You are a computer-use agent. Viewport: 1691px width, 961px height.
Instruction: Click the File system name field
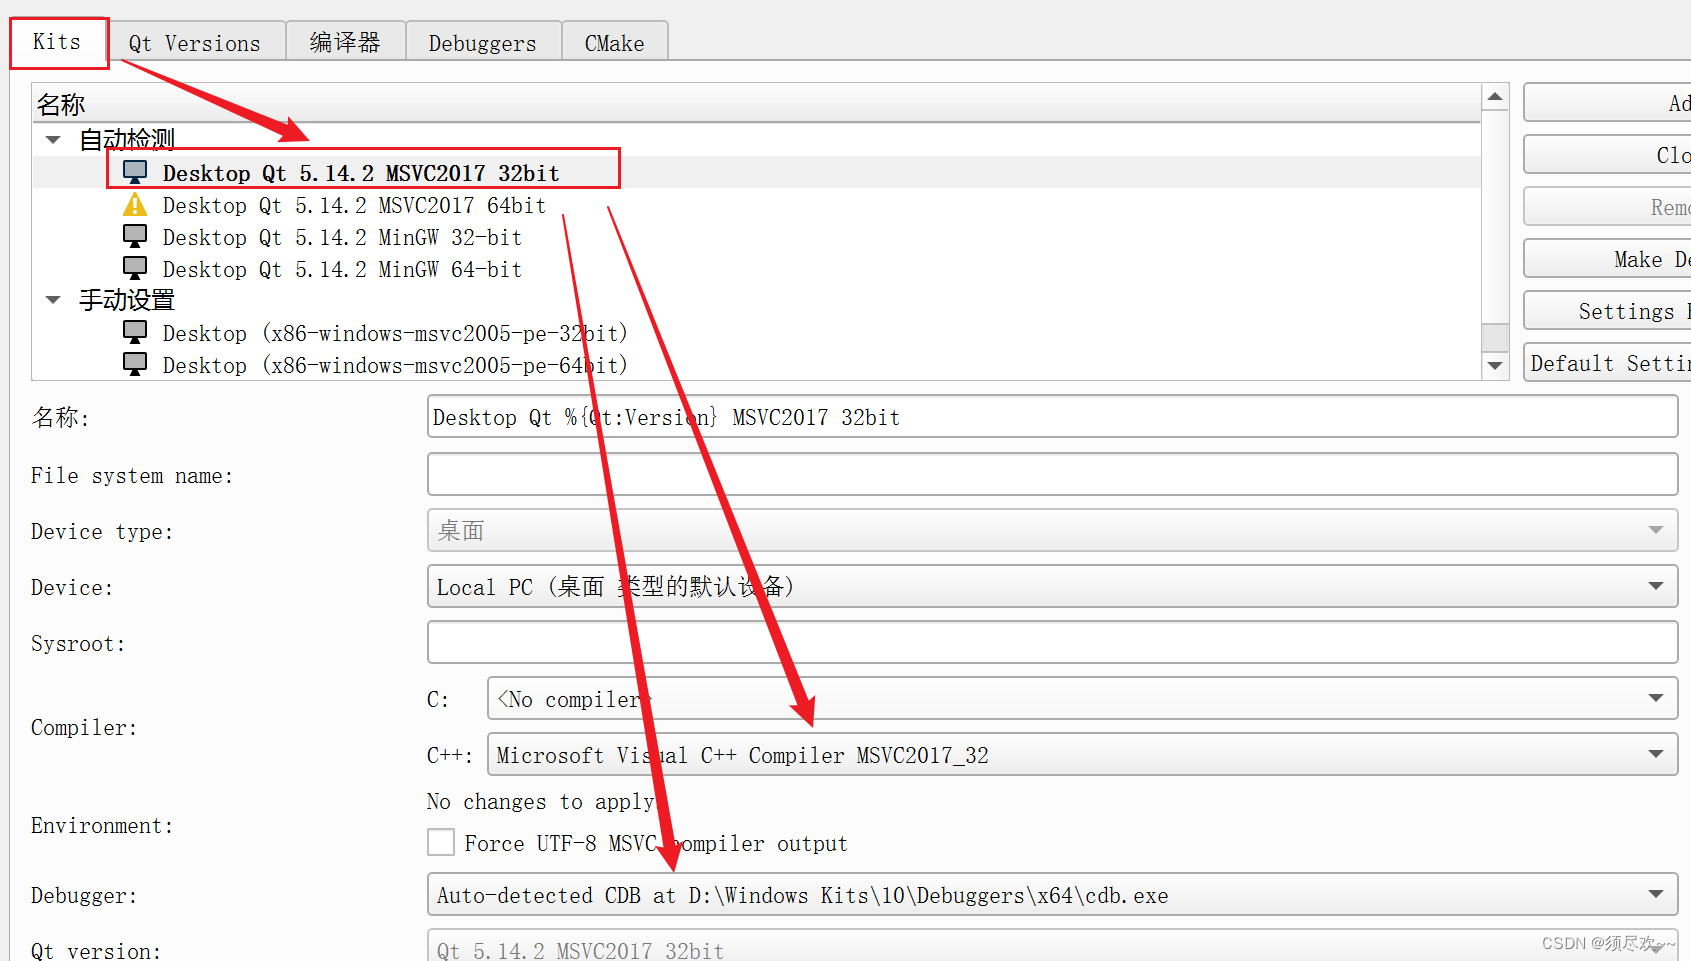(1051, 475)
